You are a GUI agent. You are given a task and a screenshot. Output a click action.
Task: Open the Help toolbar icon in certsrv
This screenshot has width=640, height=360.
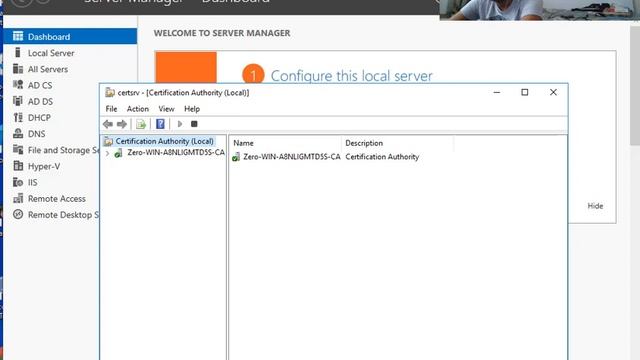(x=160, y=124)
